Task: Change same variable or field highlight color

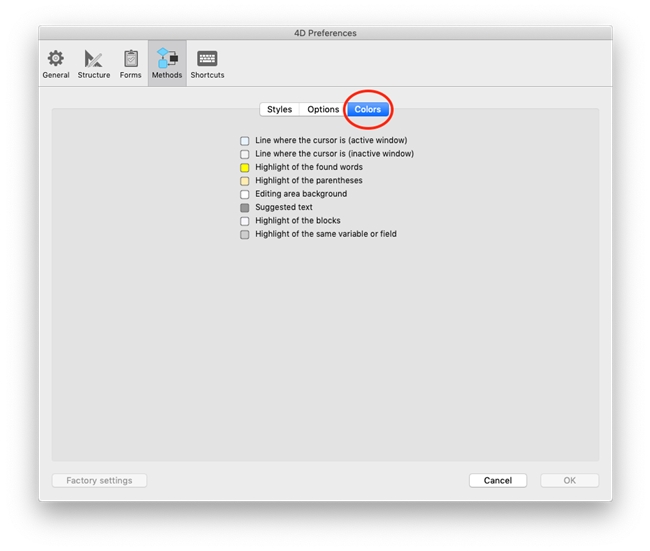Action: tap(245, 235)
